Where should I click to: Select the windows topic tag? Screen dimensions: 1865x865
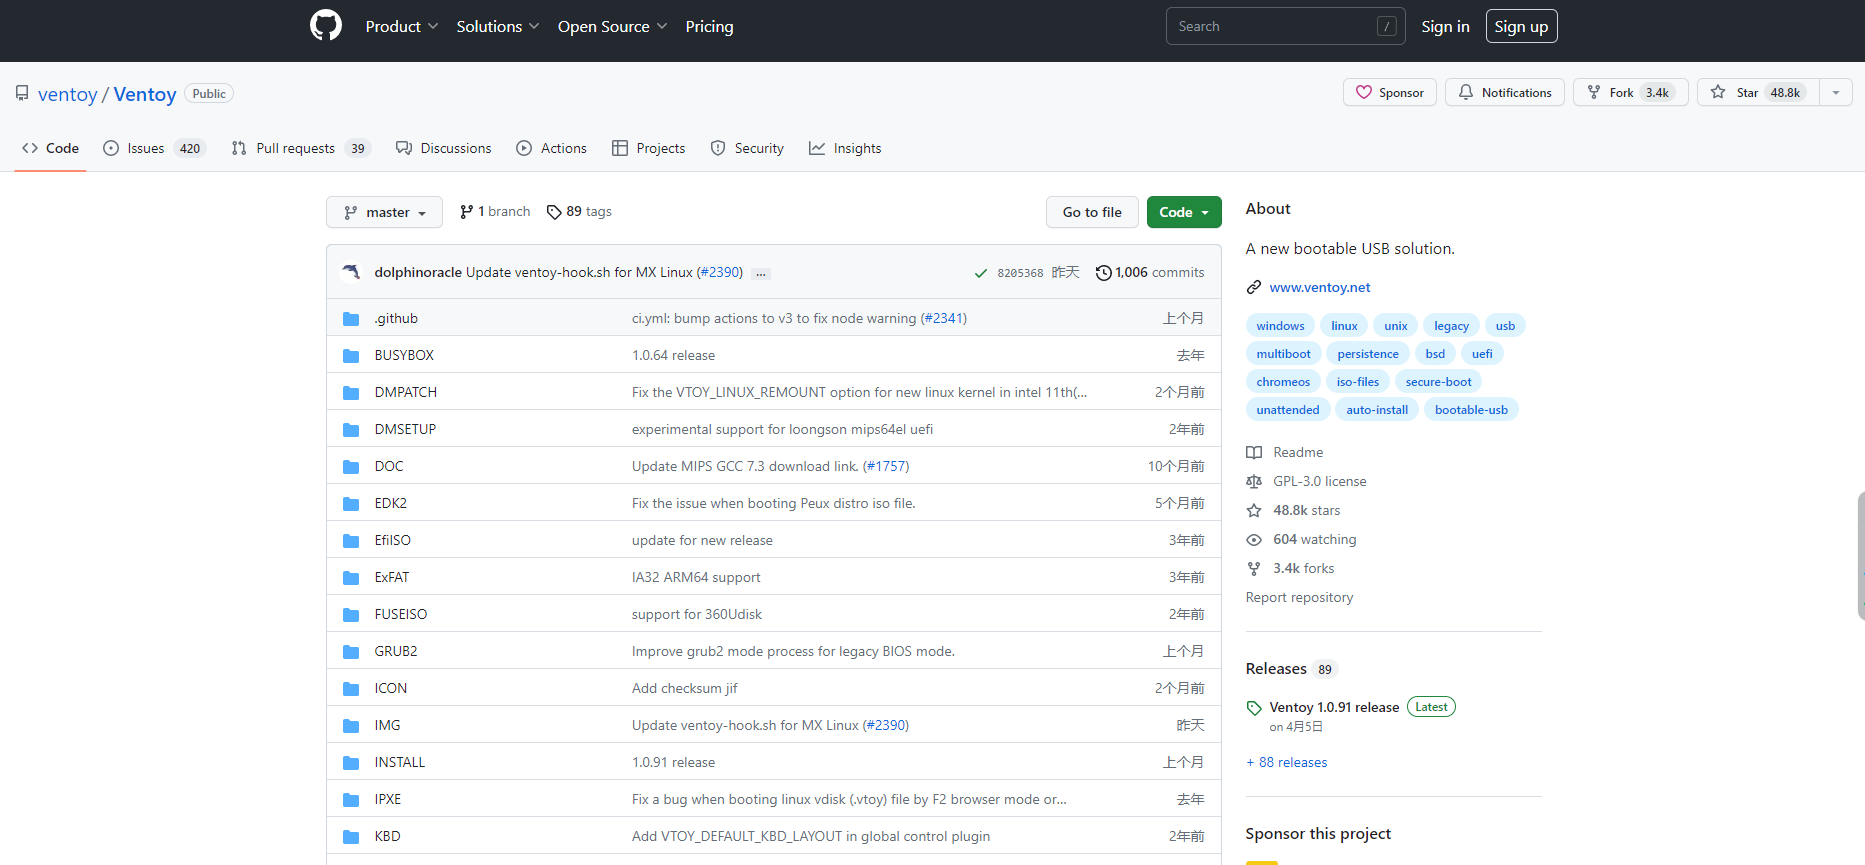[x=1280, y=326]
